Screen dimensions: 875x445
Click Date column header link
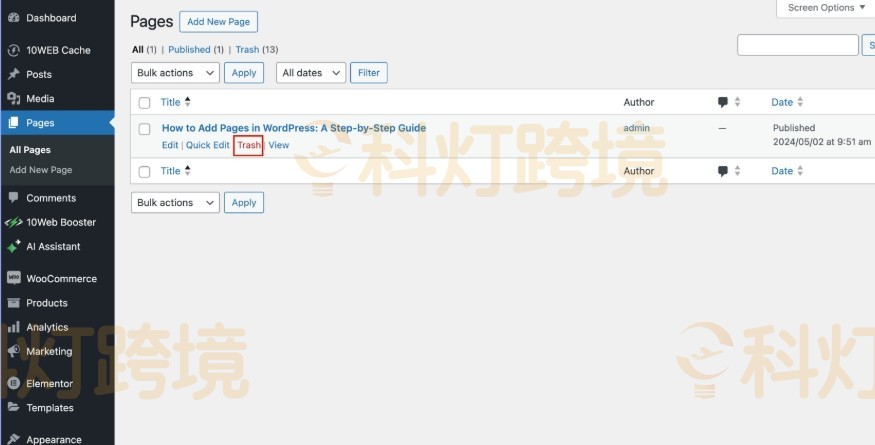[x=782, y=102]
